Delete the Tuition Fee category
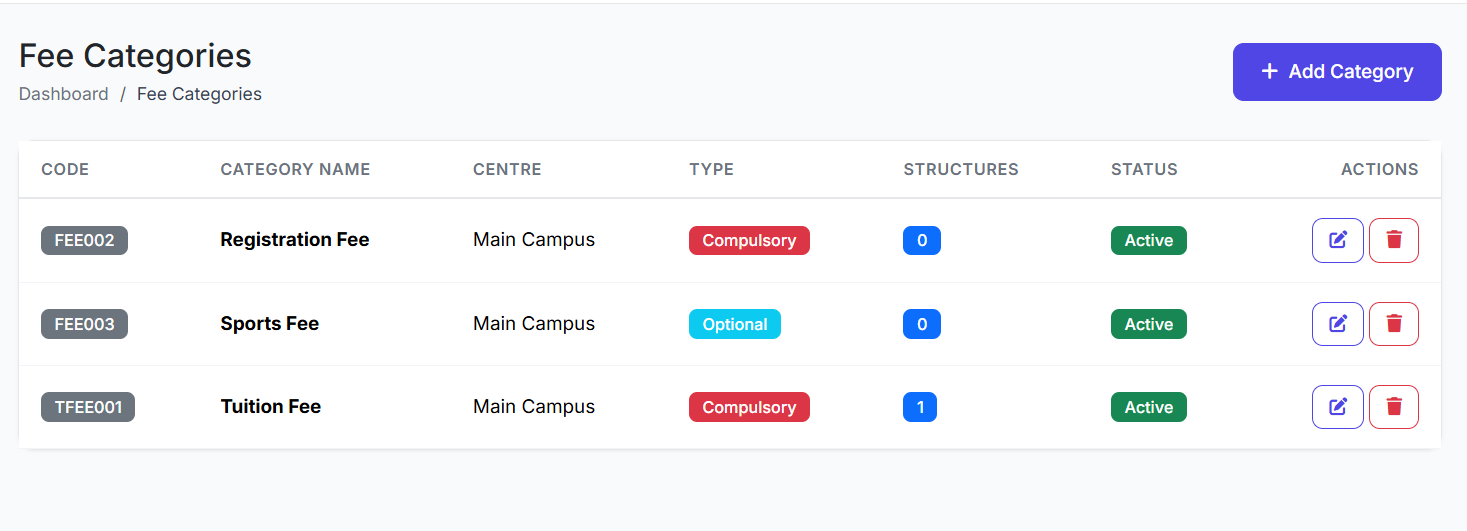 pyautogui.click(x=1393, y=407)
